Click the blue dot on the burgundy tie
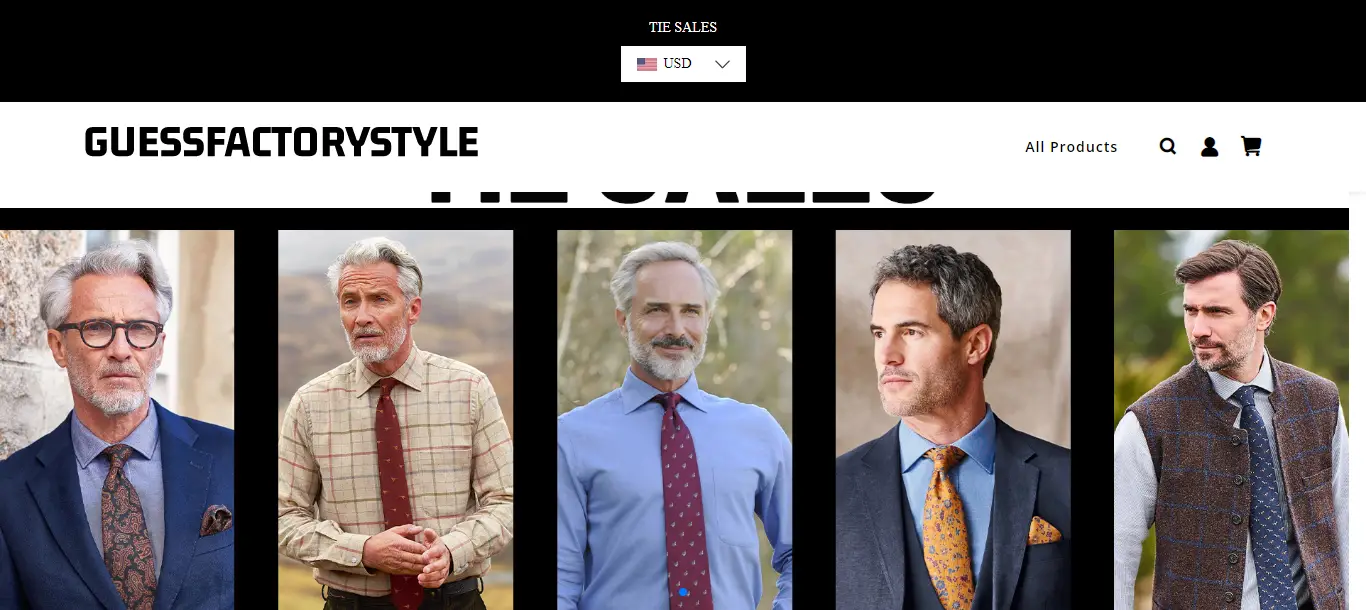 683,592
